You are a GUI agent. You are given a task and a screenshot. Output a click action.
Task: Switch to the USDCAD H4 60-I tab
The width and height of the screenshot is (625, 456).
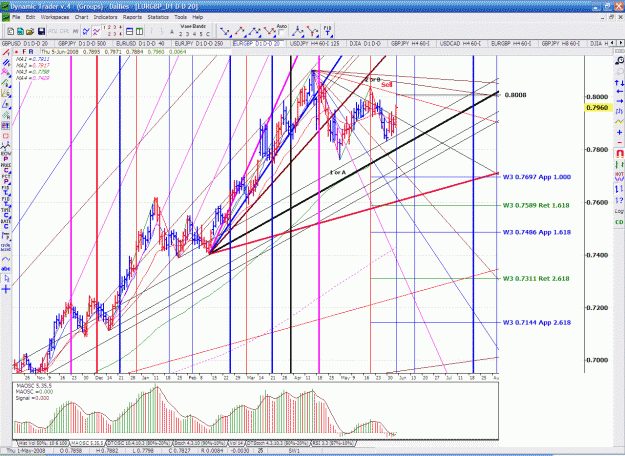[x=460, y=43]
